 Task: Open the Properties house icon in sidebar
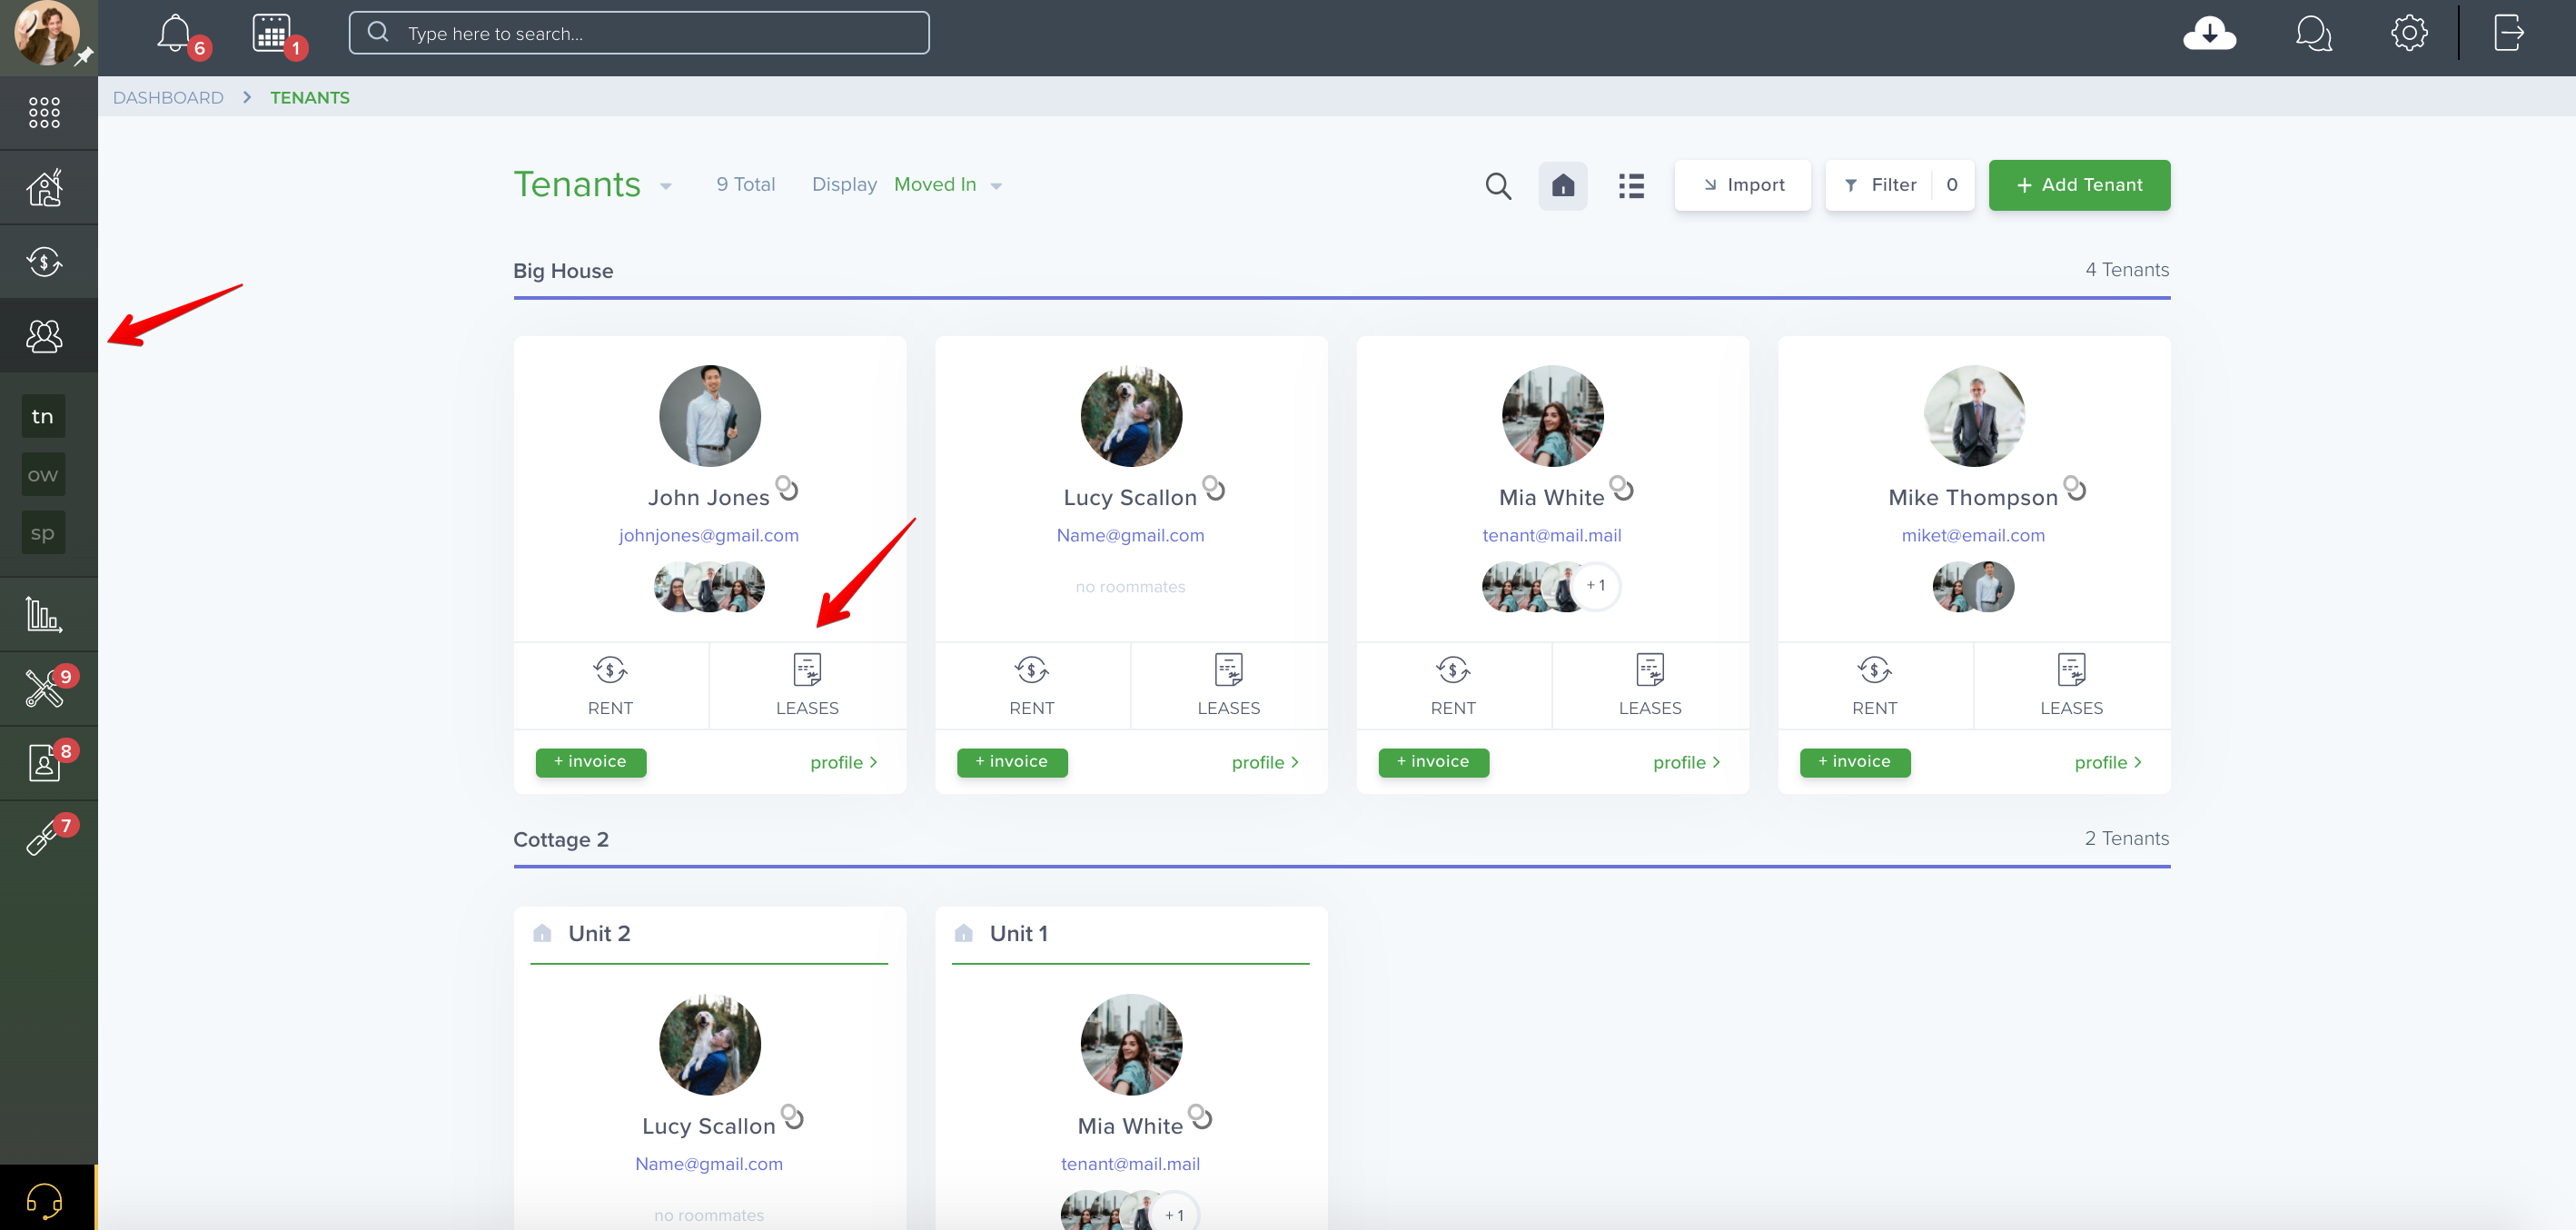coord(44,187)
